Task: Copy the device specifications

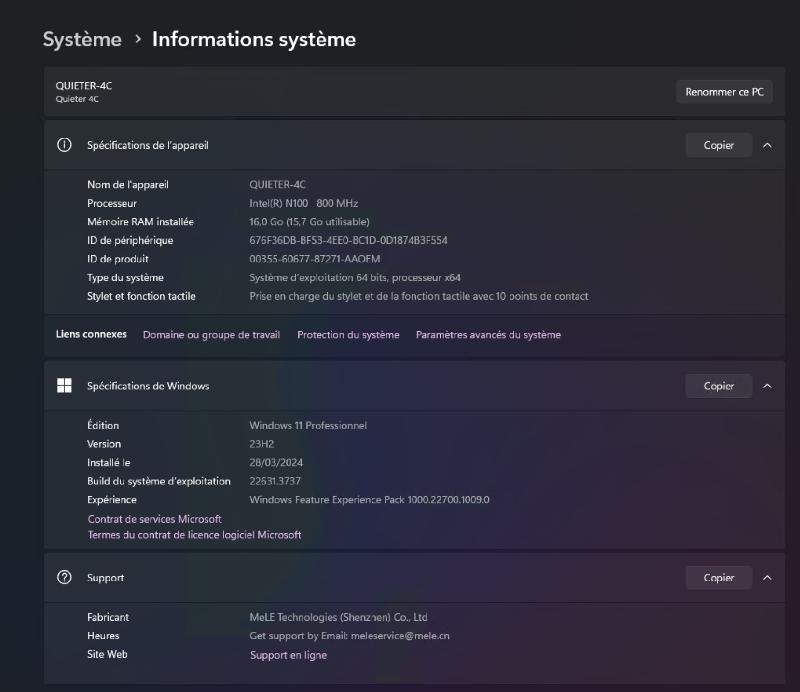Action: tap(718, 145)
